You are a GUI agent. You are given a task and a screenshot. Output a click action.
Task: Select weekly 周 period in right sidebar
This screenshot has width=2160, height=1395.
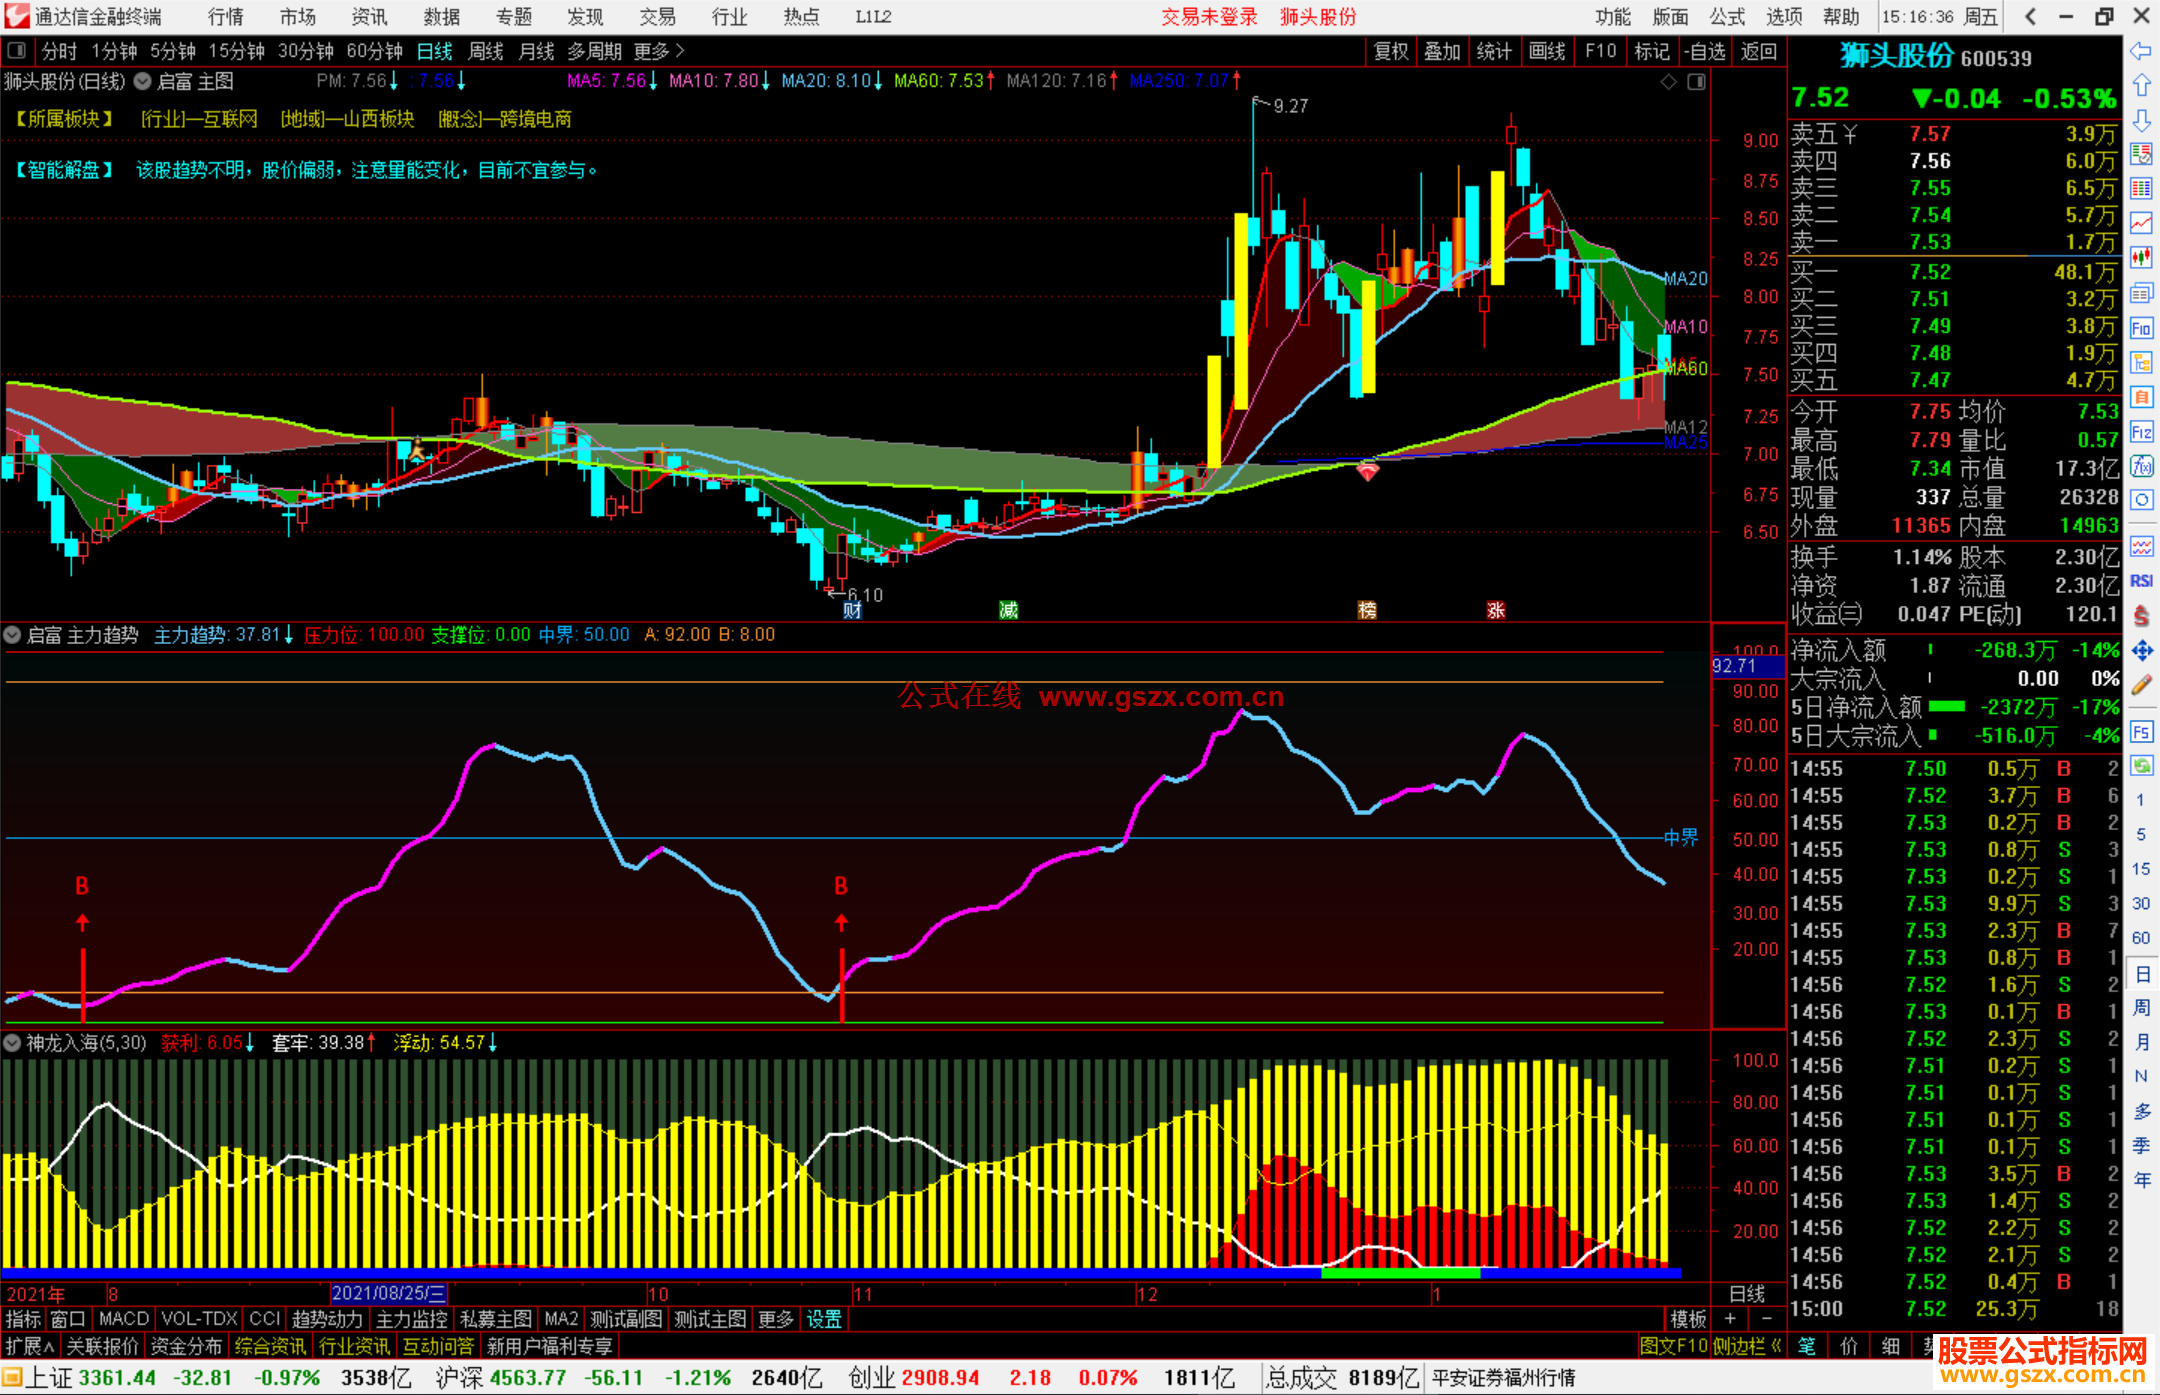[x=2141, y=1007]
